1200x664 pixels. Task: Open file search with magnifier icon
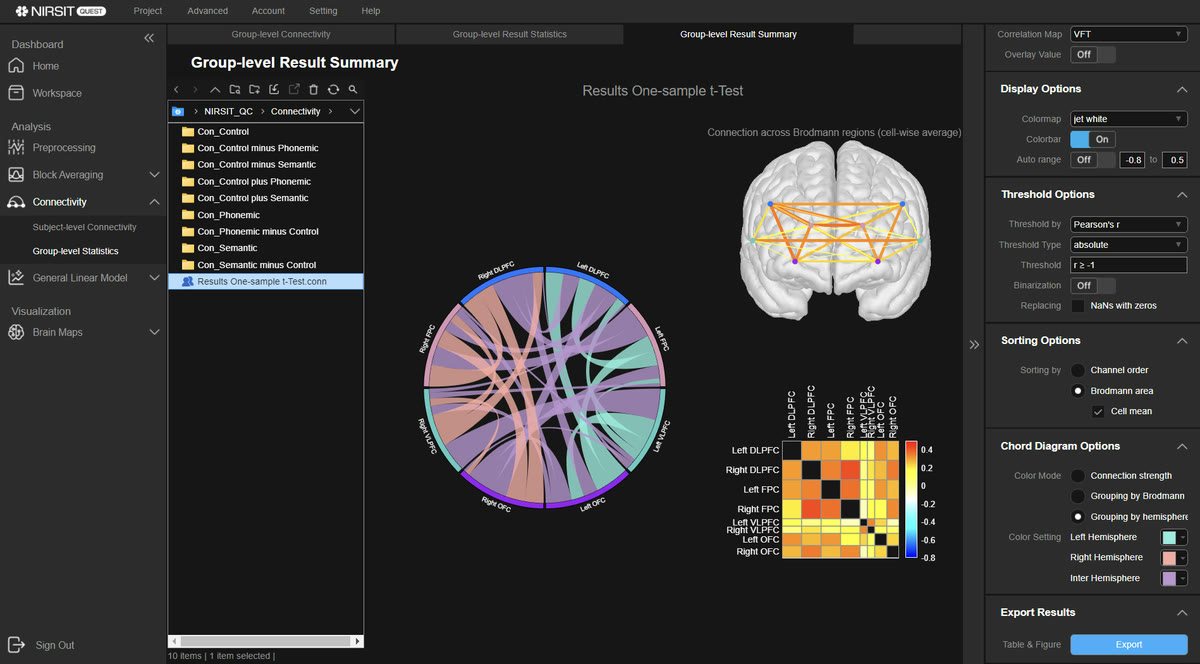[353, 89]
